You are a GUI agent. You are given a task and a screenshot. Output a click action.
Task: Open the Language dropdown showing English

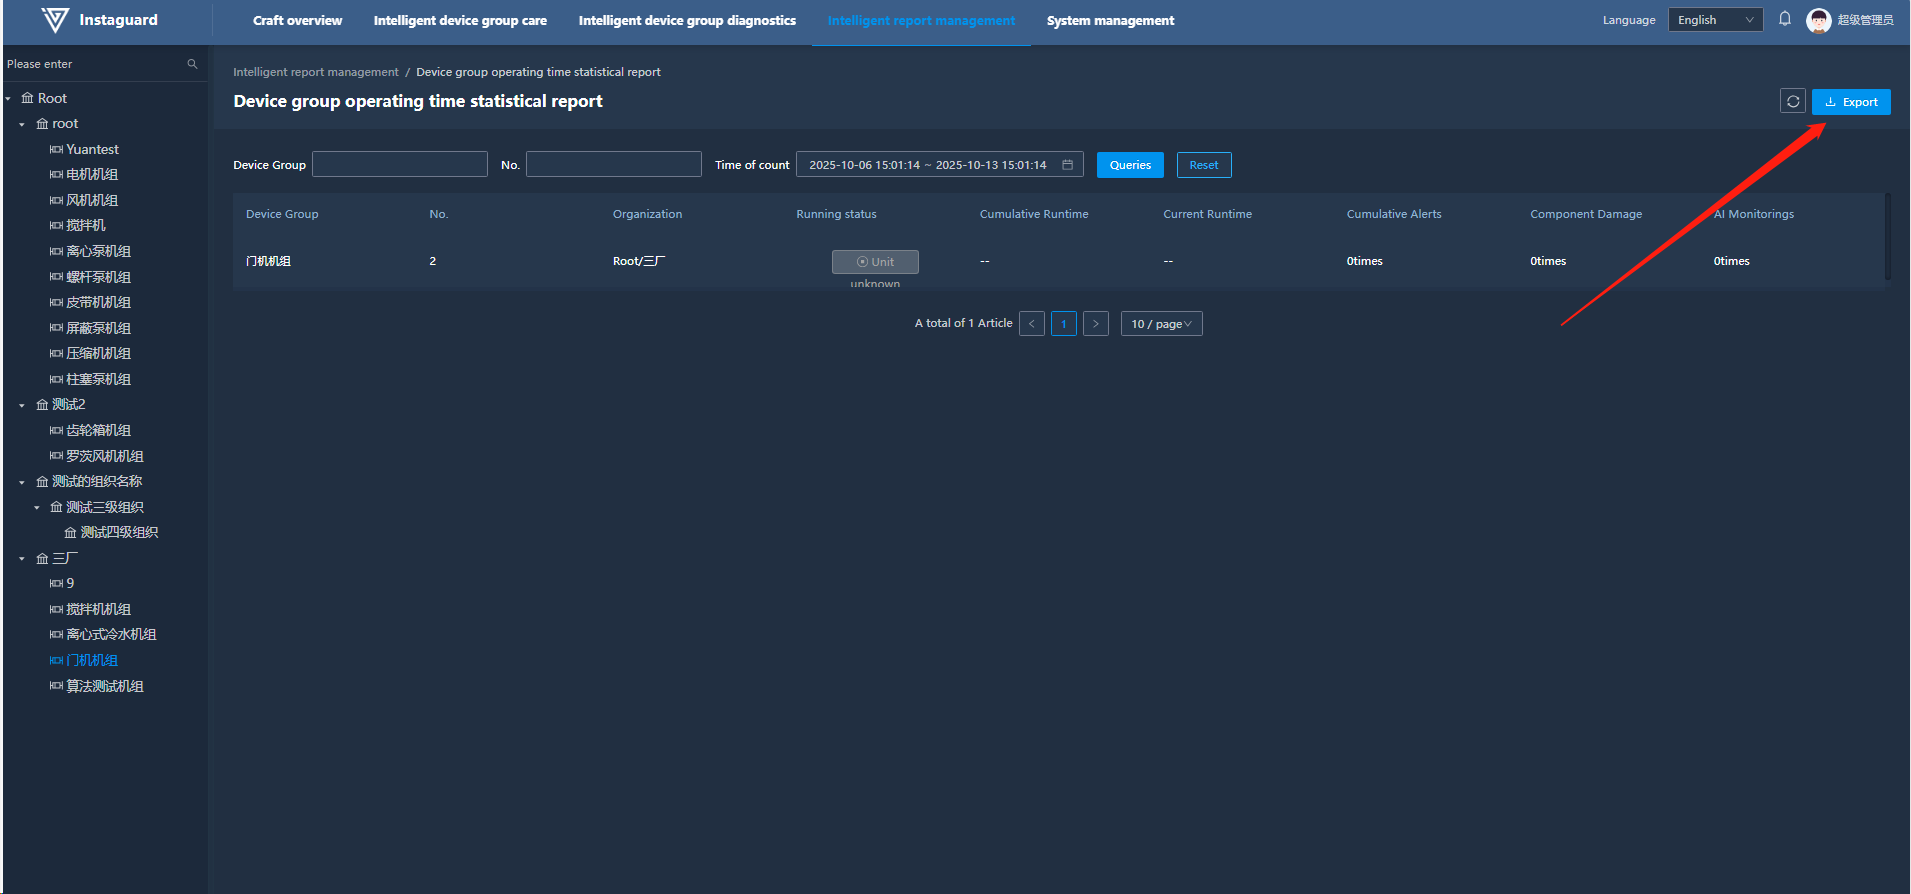tap(1715, 20)
